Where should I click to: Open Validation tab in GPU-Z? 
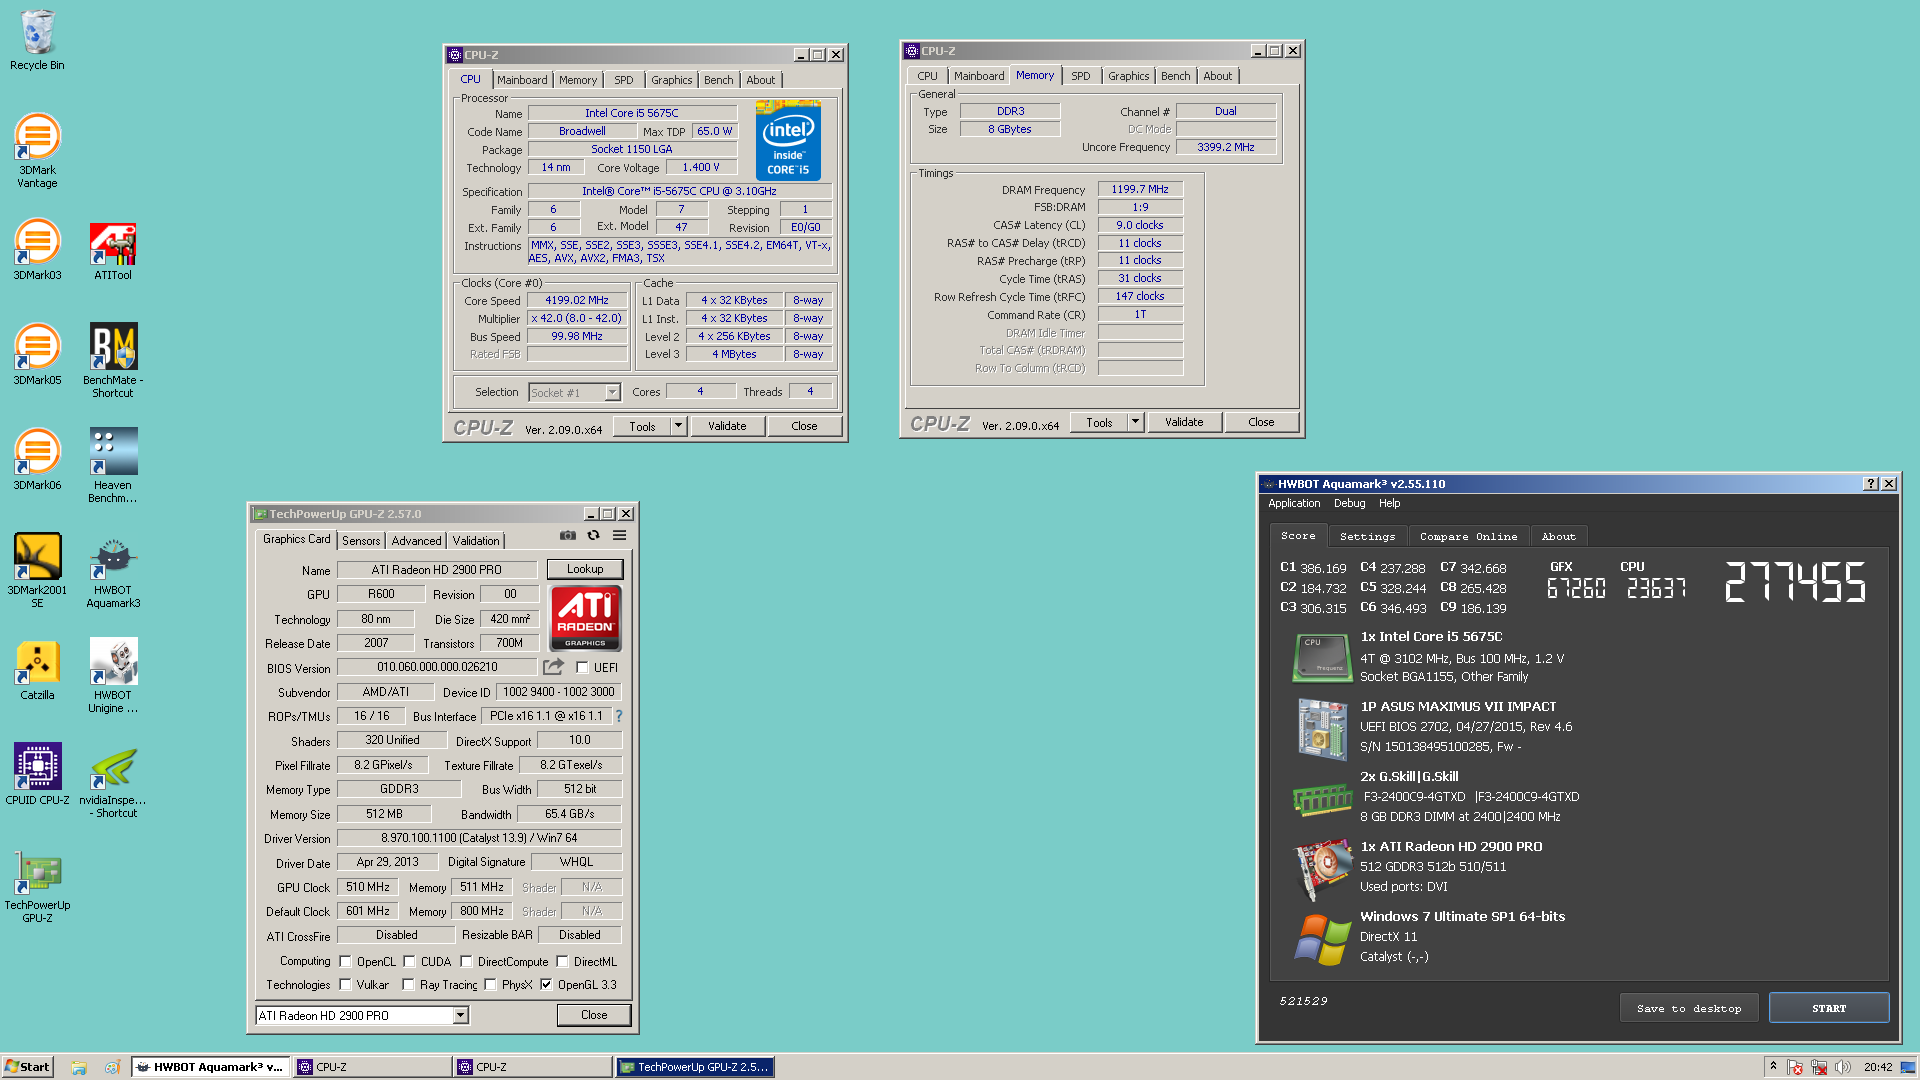coord(476,541)
